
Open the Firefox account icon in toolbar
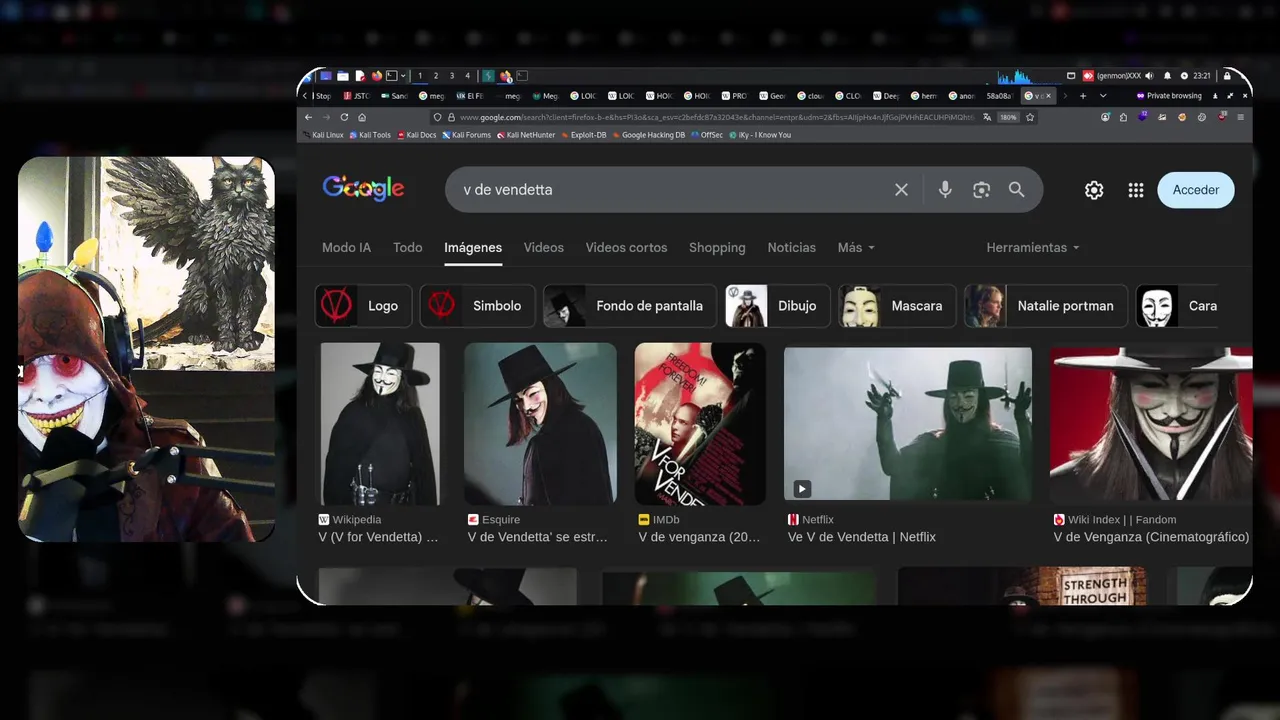(x=1105, y=117)
